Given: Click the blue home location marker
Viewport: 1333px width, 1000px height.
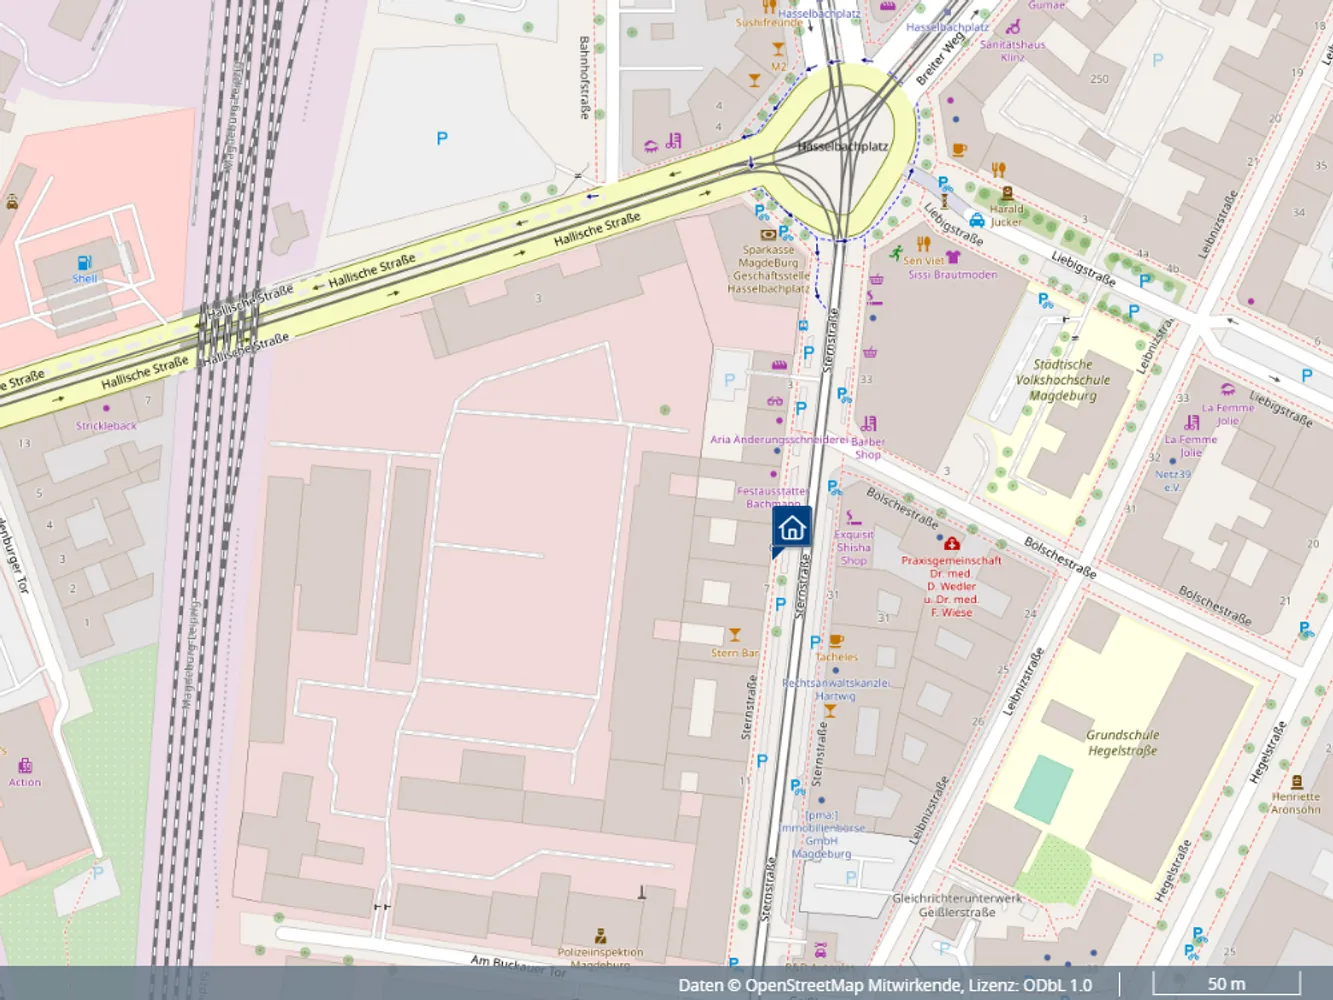Looking at the screenshot, I should (791, 529).
